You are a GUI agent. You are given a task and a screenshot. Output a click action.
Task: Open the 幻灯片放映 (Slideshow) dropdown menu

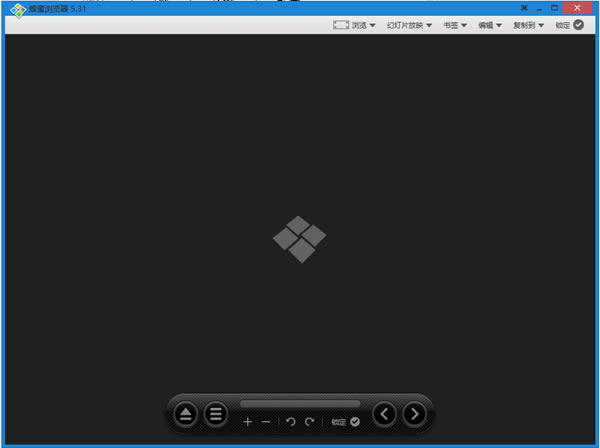pos(409,25)
